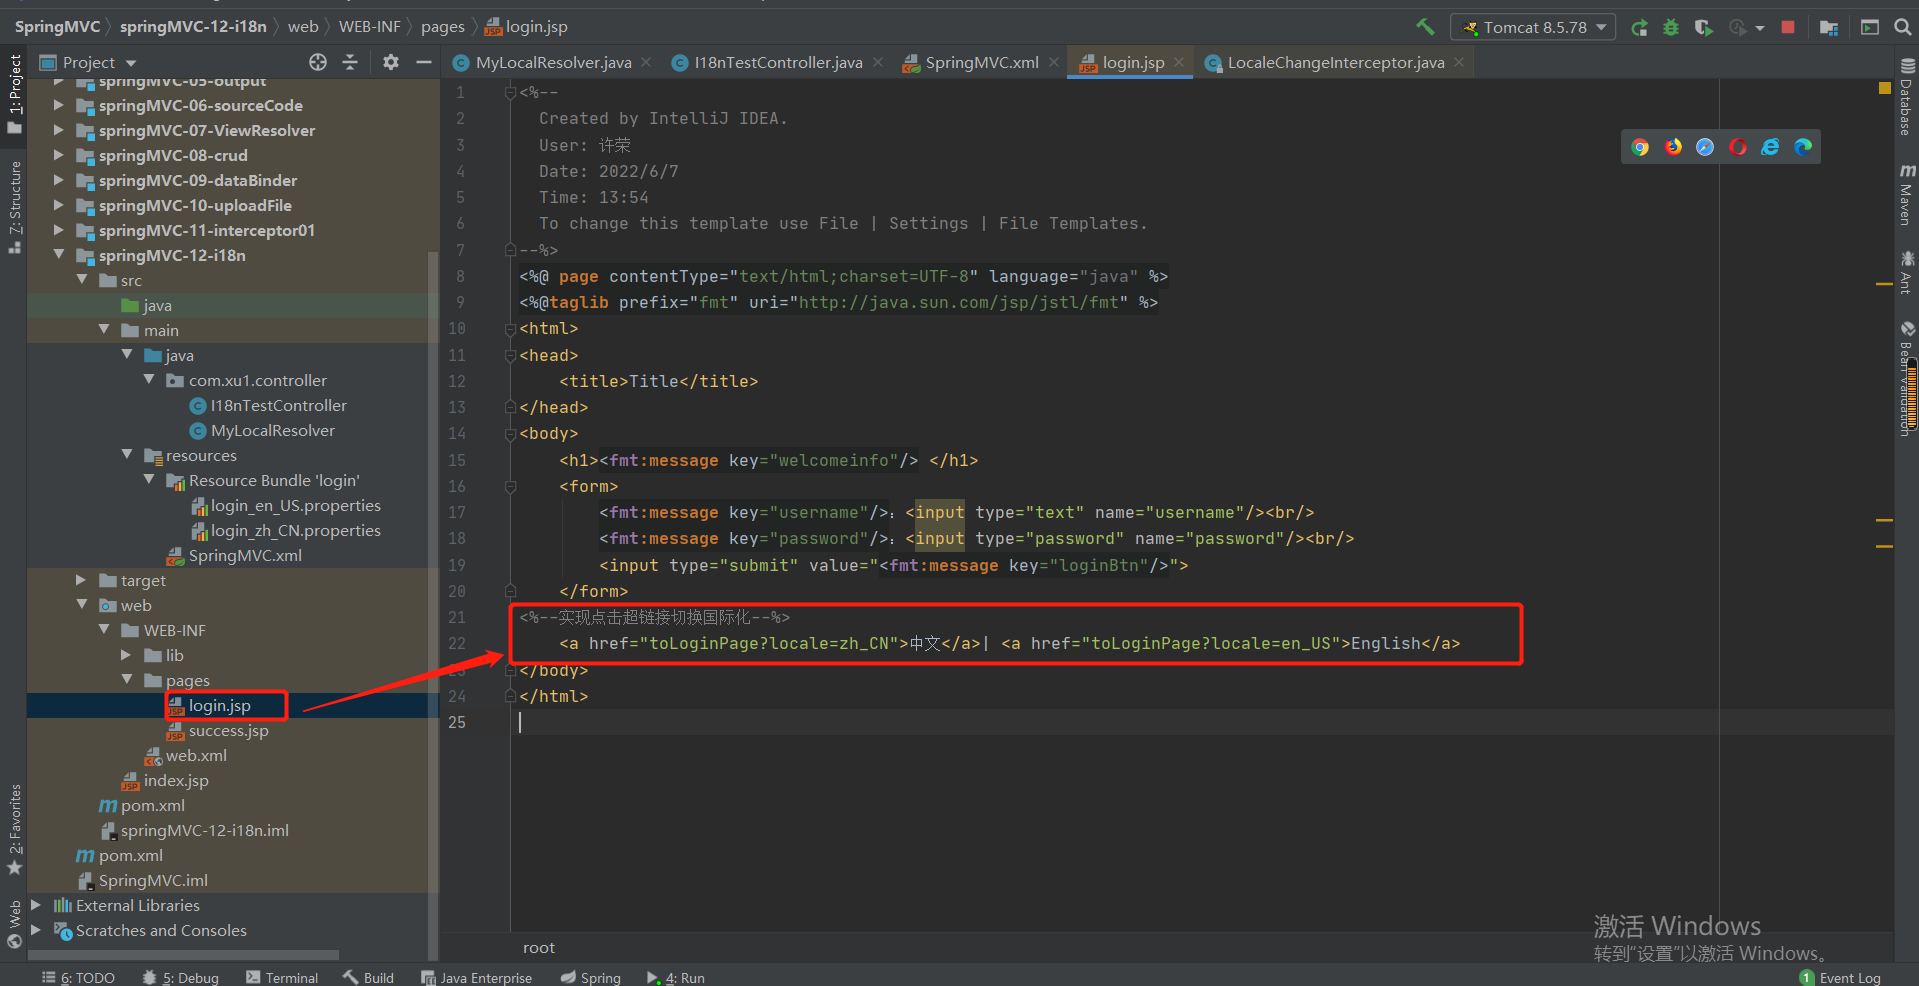Expand the lib folder under WEB-INF
The image size is (1919, 986).
pos(126,654)
